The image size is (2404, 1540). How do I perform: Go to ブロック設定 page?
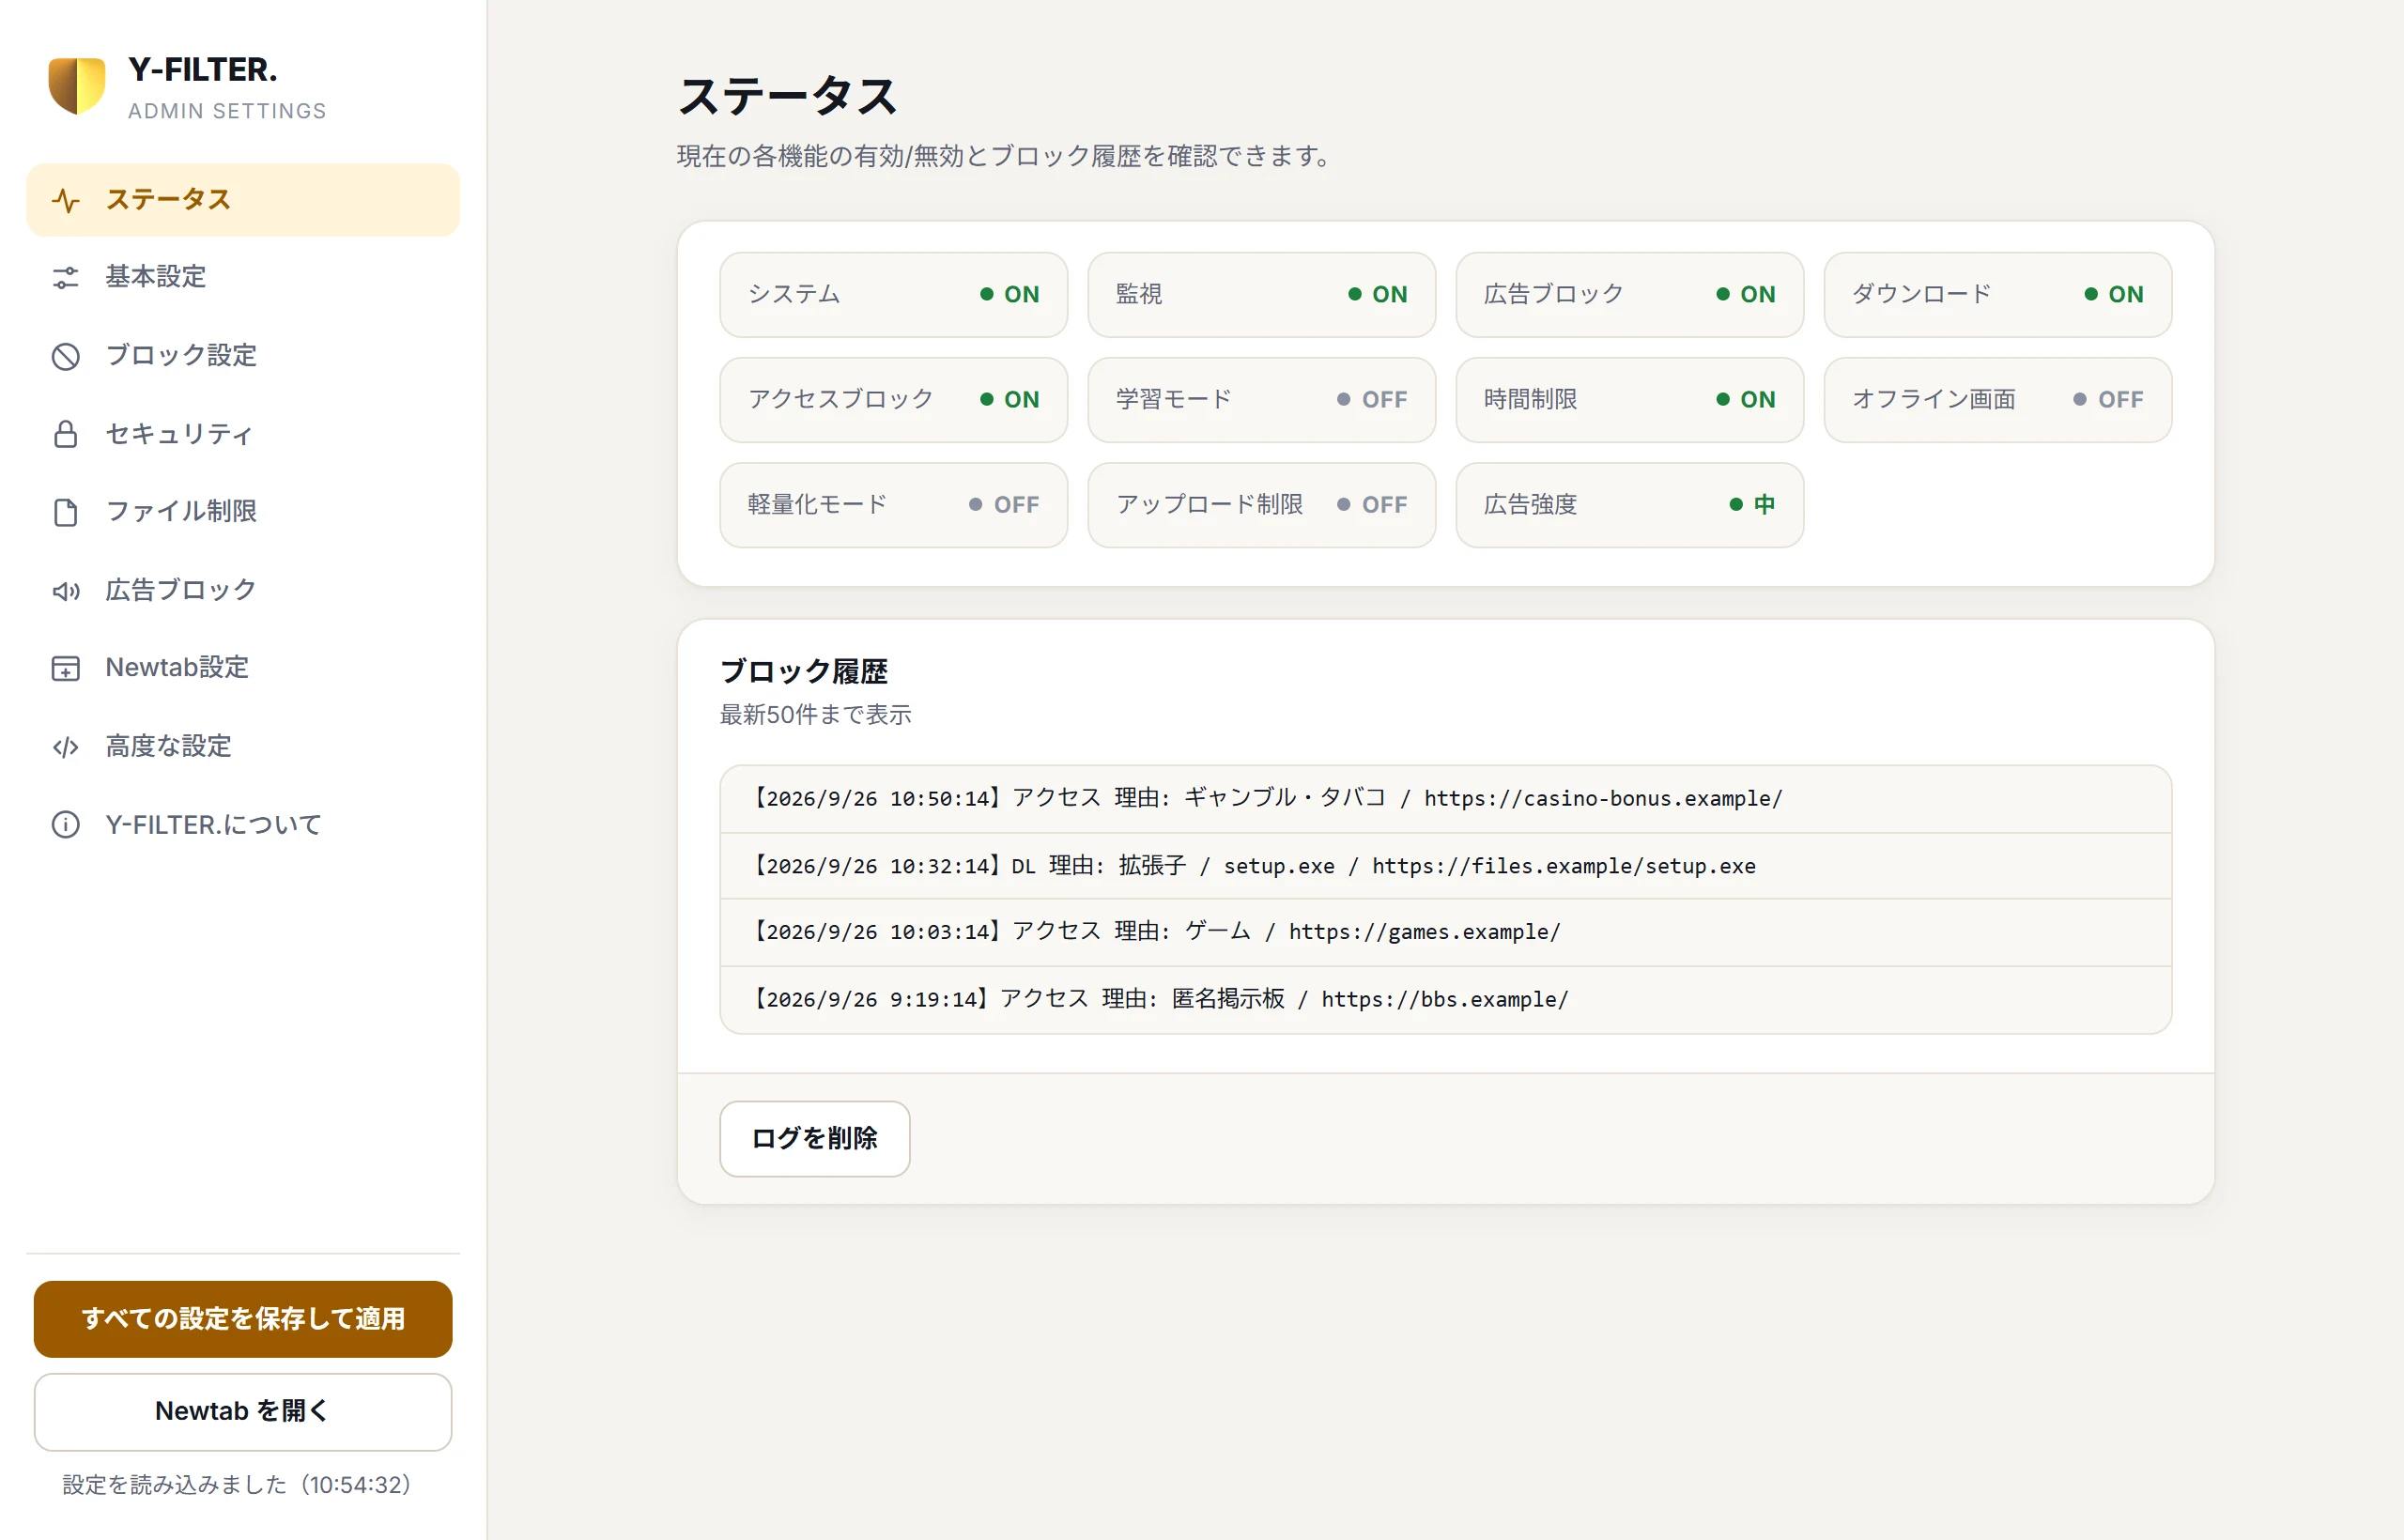click(243, 356)
